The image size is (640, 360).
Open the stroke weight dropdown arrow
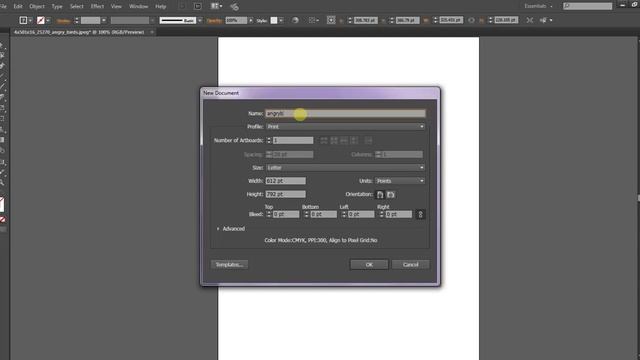pos(104,20)
